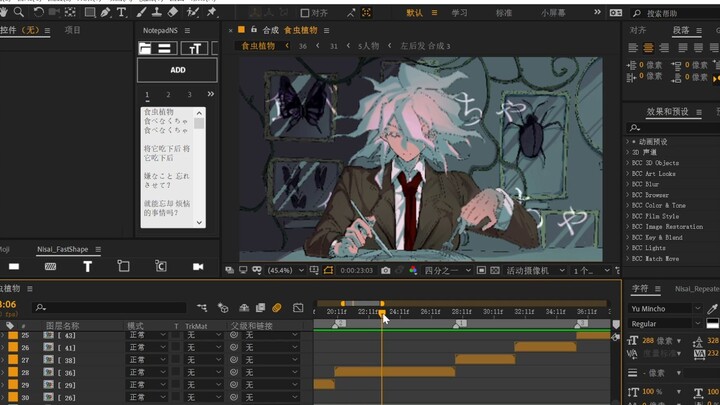Select the Zoom tool magnifier

18,12
